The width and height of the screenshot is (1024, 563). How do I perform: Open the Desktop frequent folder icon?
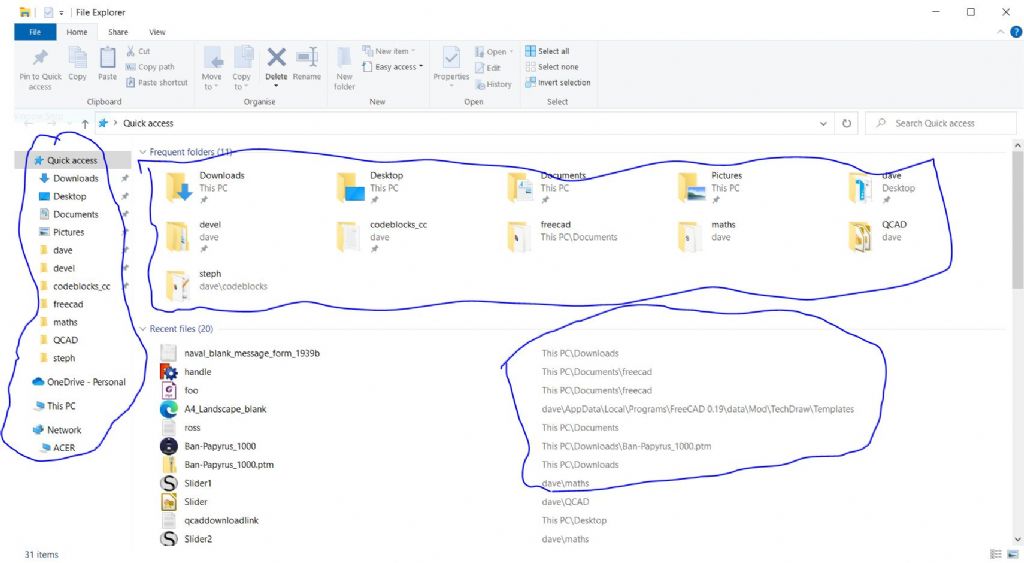[349, 187]
